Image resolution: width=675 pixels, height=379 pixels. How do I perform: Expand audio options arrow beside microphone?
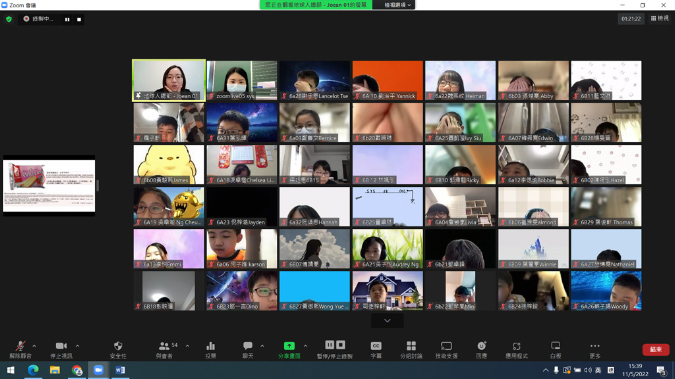[34, 346]
